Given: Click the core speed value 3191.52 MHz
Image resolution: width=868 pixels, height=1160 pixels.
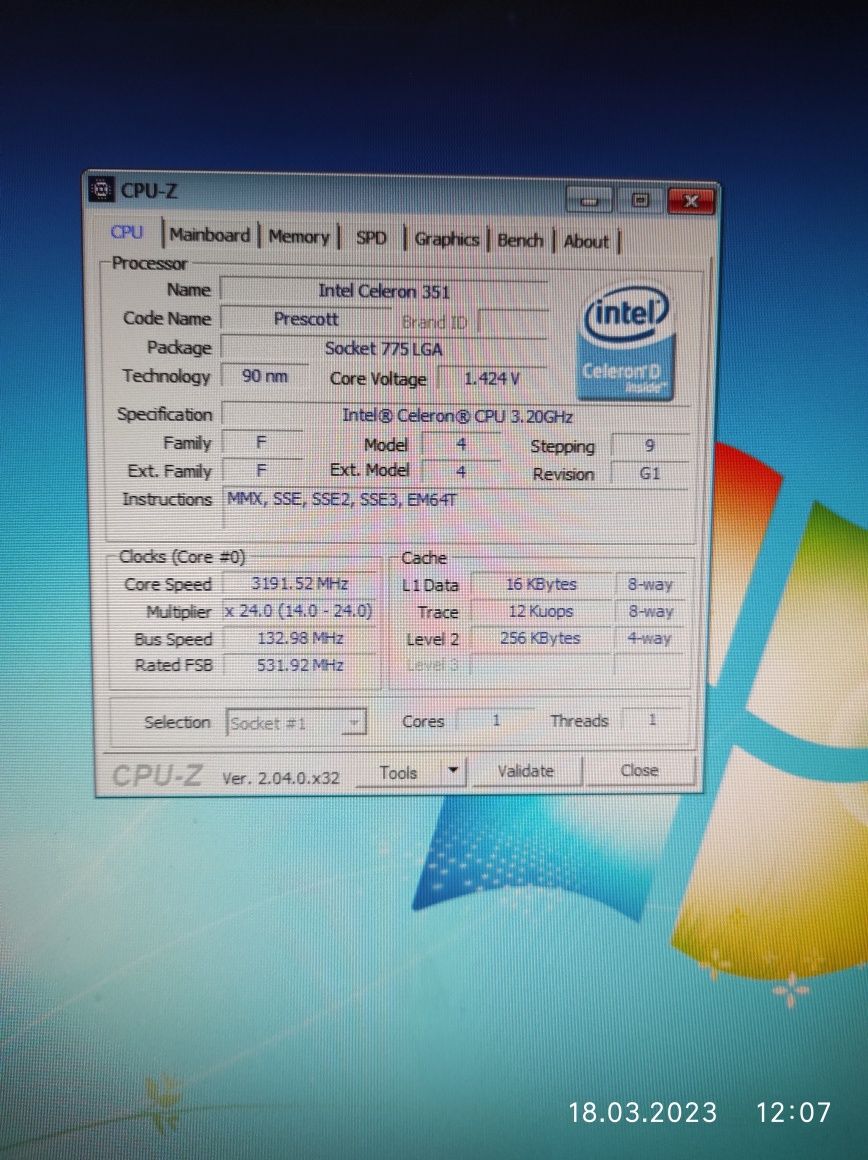Looking at the screenshot, I should (x=300, y=584).
